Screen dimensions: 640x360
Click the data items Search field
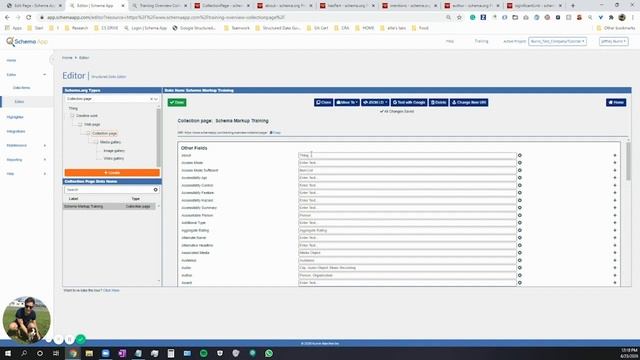click(108, 190)
